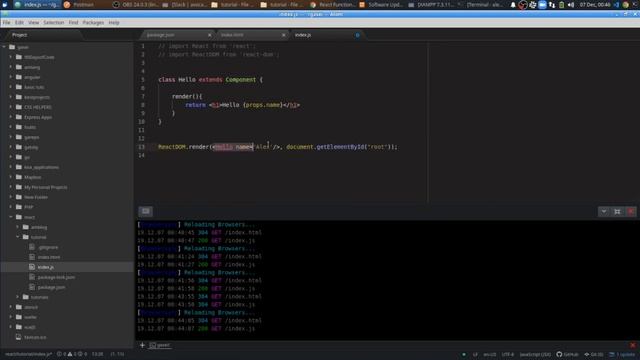Expand the Express Apps folder
Screen dimensions: 640x360
pyautogui.click(x=11, y=117)
